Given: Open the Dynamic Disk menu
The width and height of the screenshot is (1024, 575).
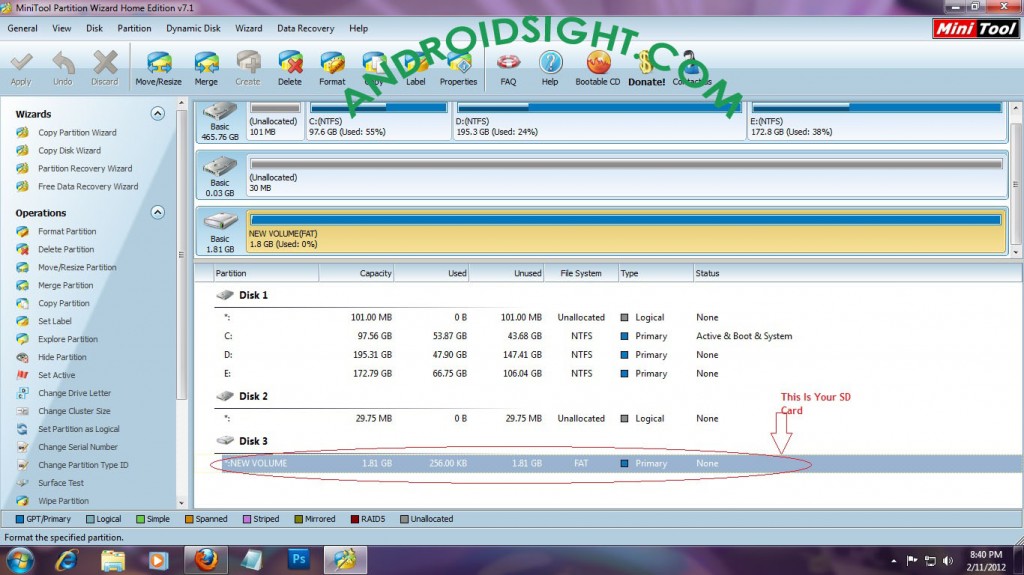Looking at the screenshot, I should (193, 29).
